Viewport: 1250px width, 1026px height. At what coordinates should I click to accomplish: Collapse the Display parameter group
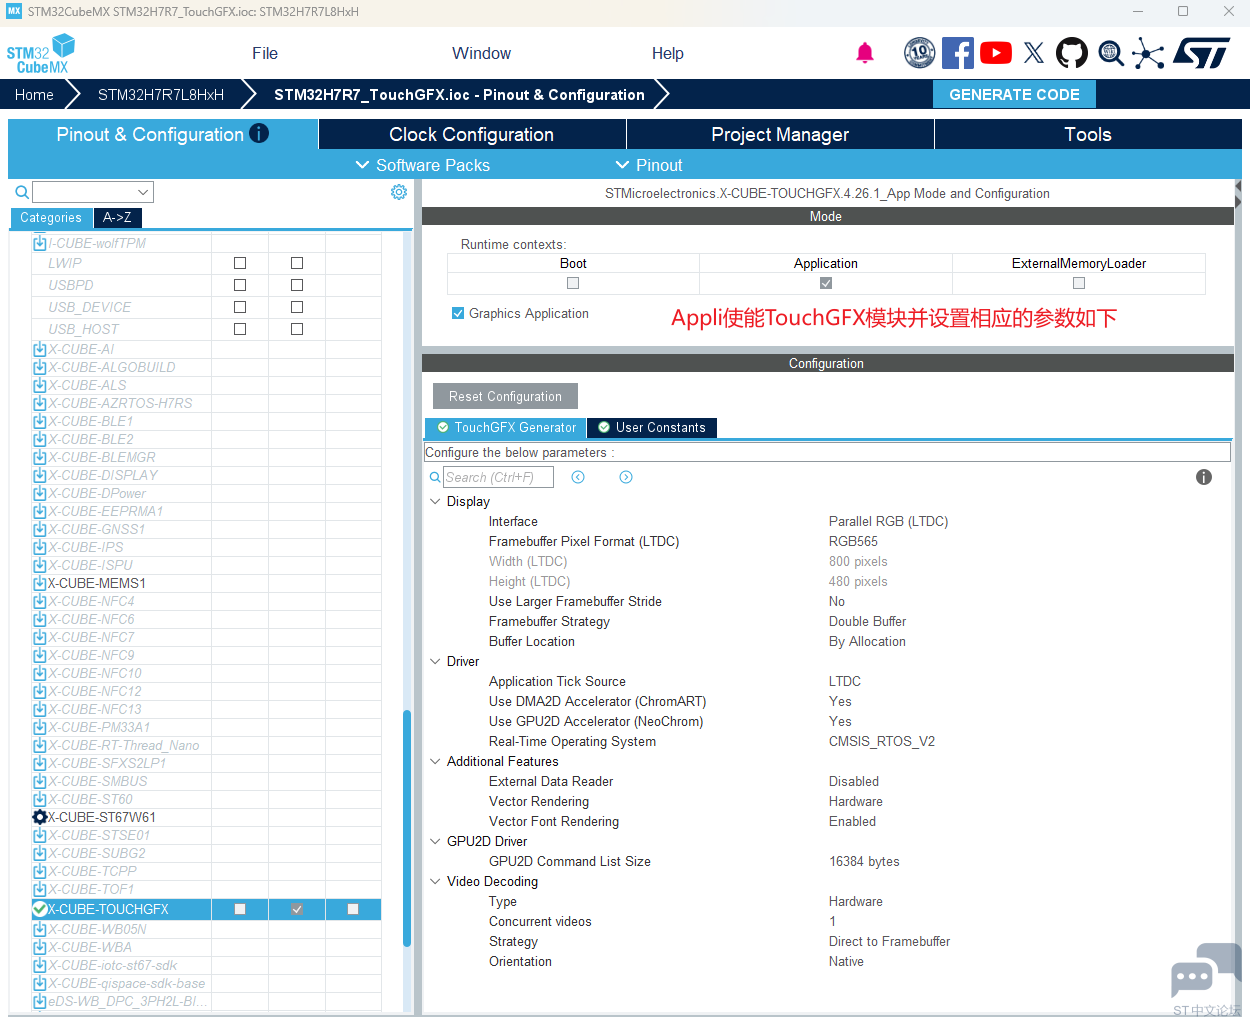pos(435,501)
